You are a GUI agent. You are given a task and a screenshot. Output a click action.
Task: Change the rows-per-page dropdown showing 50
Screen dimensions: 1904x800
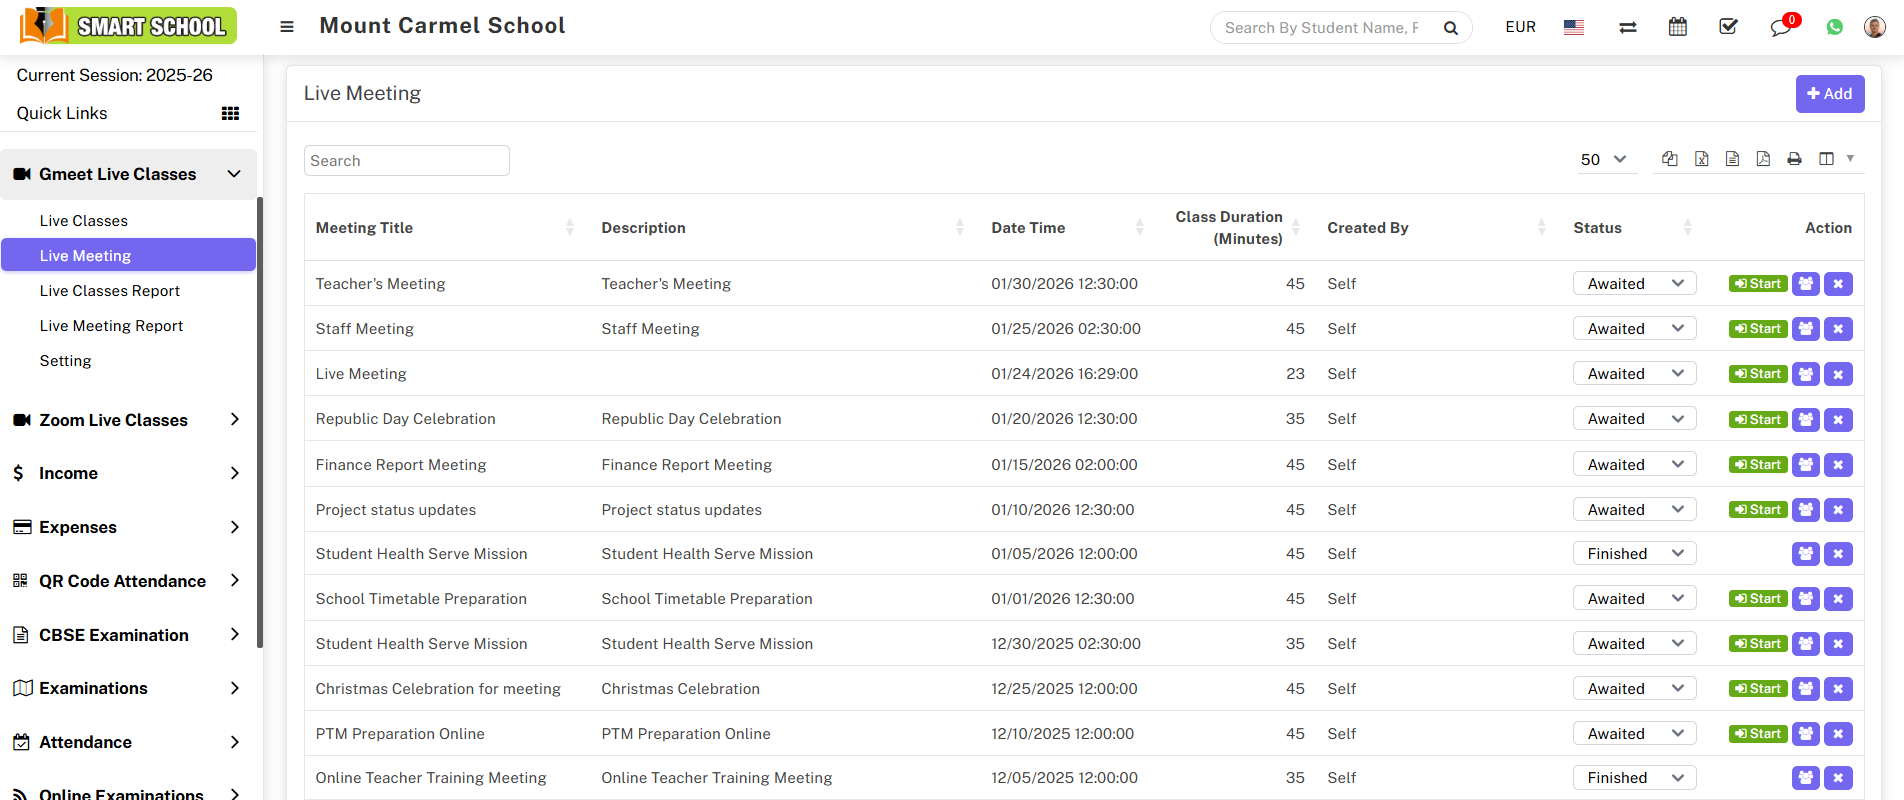pos(1603,159)
